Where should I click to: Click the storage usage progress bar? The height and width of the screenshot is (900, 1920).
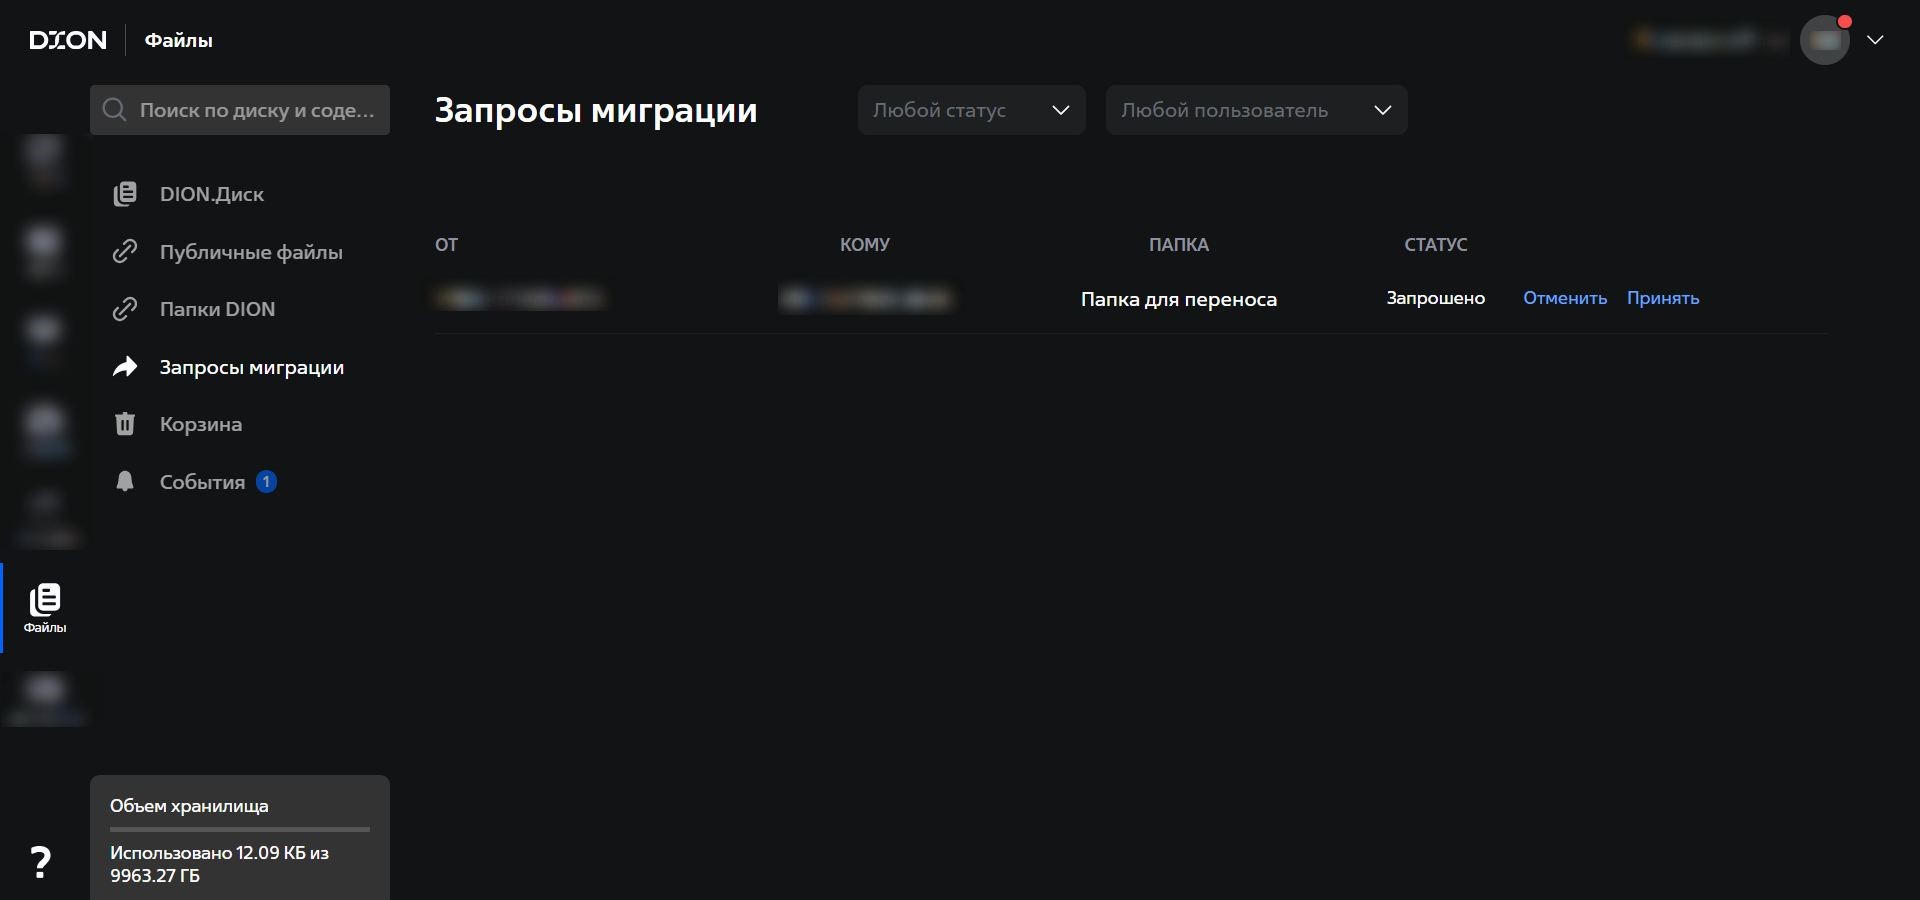(x=240, y=829)
